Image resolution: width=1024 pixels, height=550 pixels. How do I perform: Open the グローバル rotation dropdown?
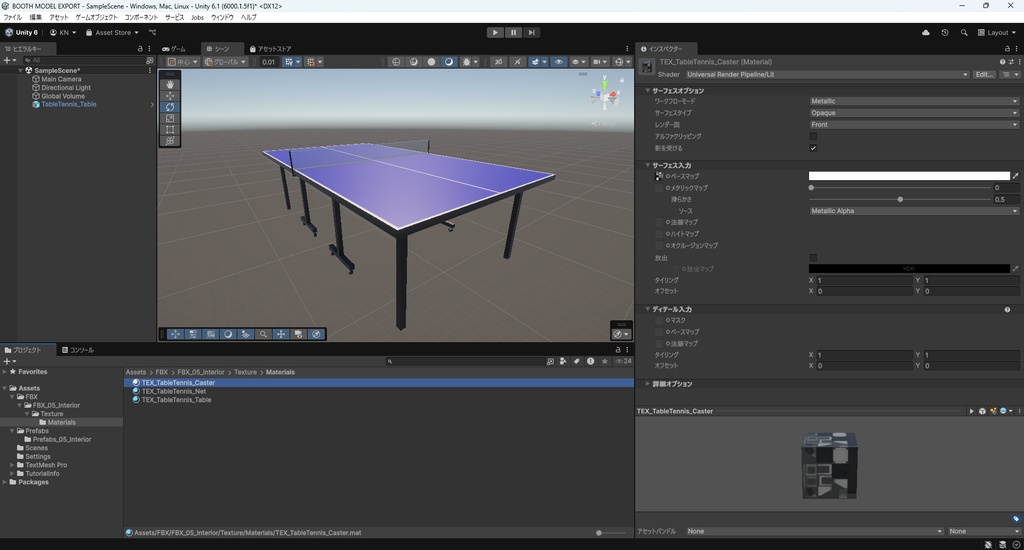[x=225, y=62]
